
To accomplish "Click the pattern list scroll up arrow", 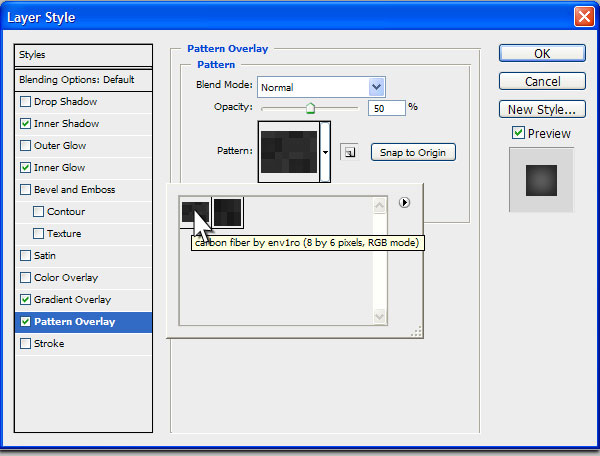I will [379, 206].
